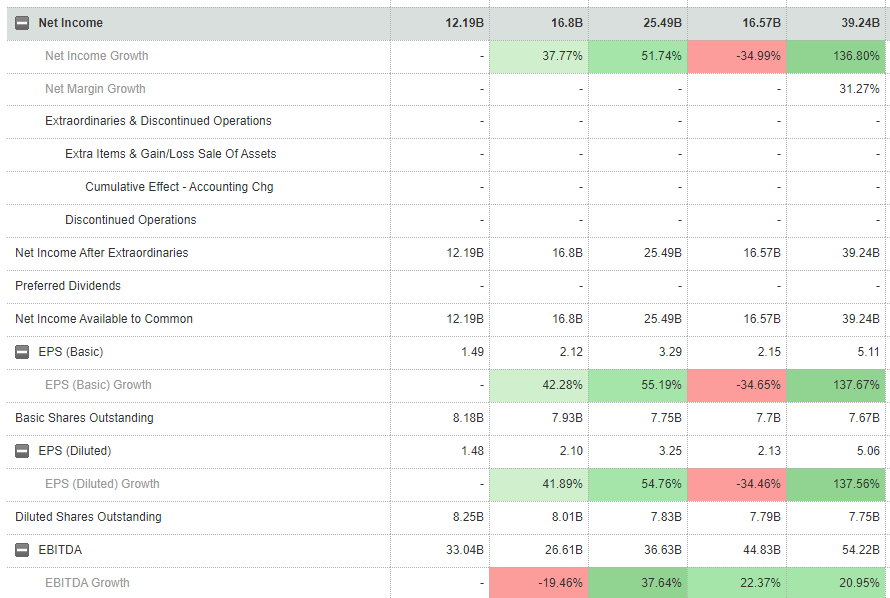Select the -19.46% EBITDA growth cell
890x598 pixels.
538,583
